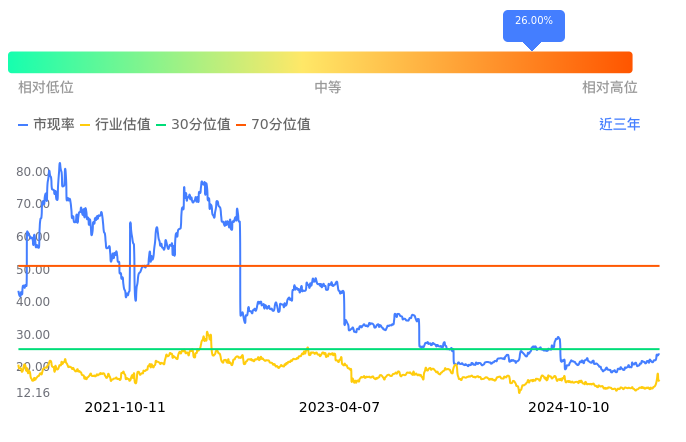Viewport: 686px width, 442px height.
Task: Open the 近三年 time range selector
Action: (x=619, y=125)
